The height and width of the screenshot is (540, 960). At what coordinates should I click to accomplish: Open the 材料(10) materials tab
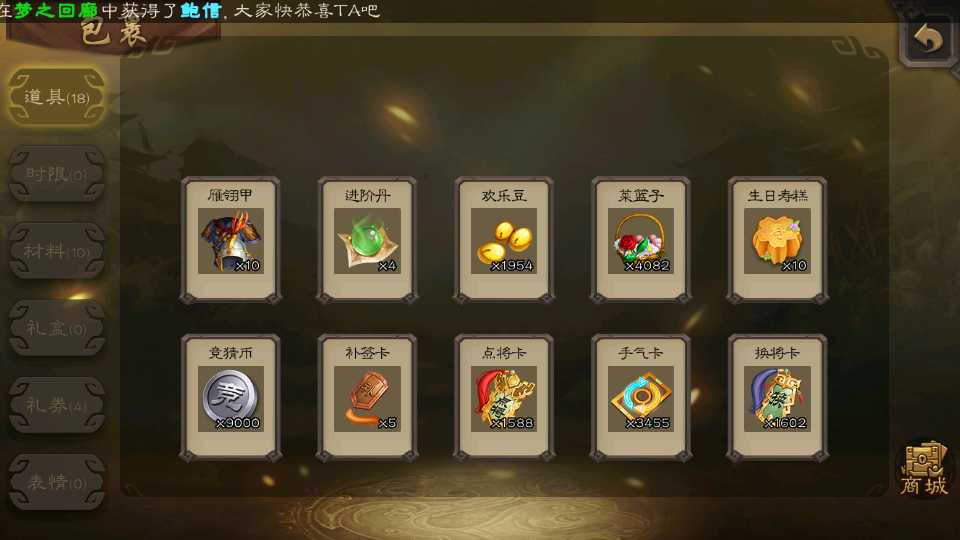point(56,251)
